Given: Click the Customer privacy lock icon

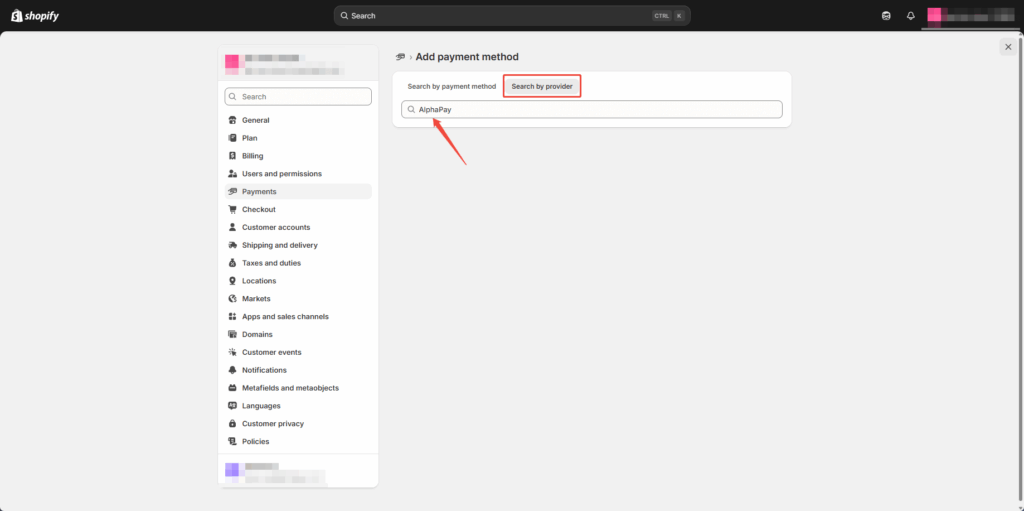Looking at the screenshot, I should [232, 424].
